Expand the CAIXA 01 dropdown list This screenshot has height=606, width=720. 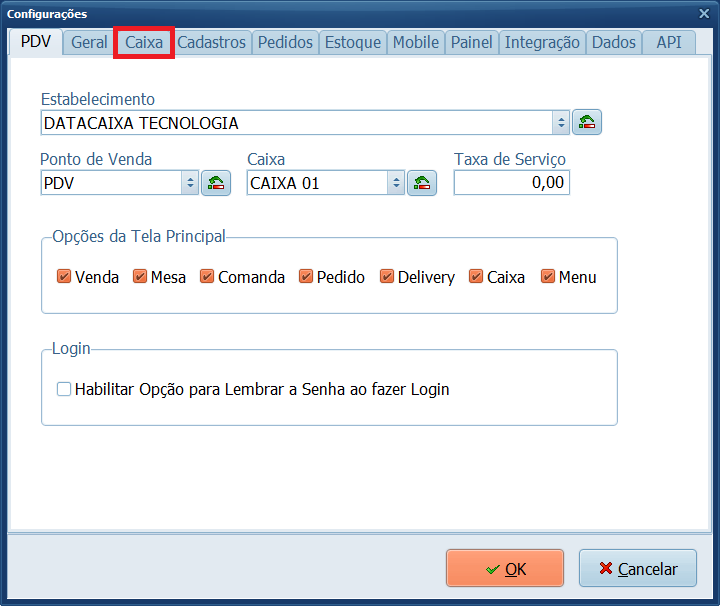[x=396, y=183]
